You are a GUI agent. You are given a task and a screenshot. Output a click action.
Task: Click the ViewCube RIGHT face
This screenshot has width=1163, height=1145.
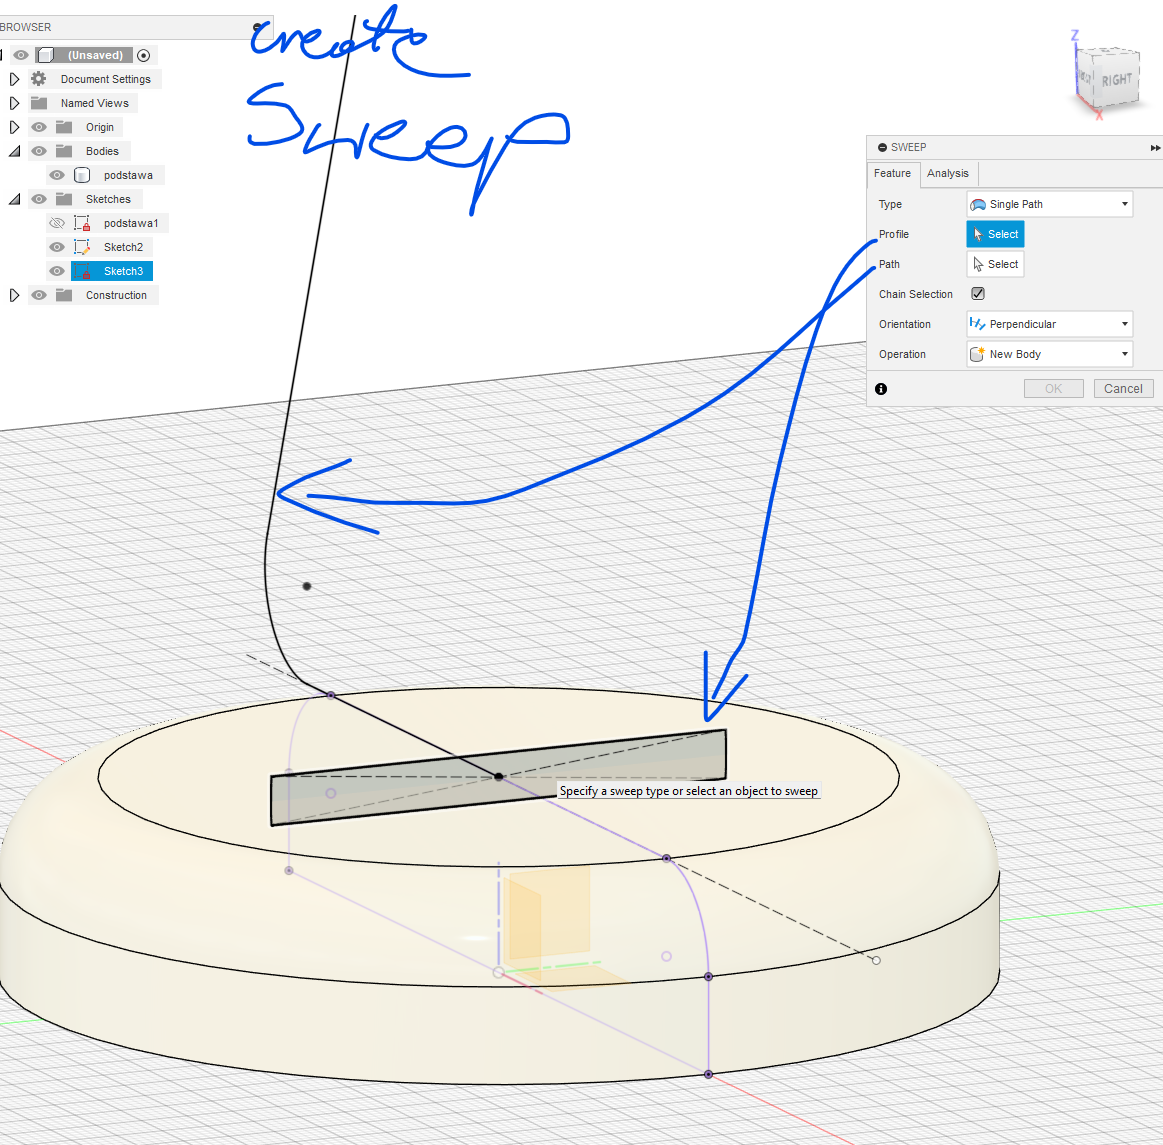point(1116,80)
